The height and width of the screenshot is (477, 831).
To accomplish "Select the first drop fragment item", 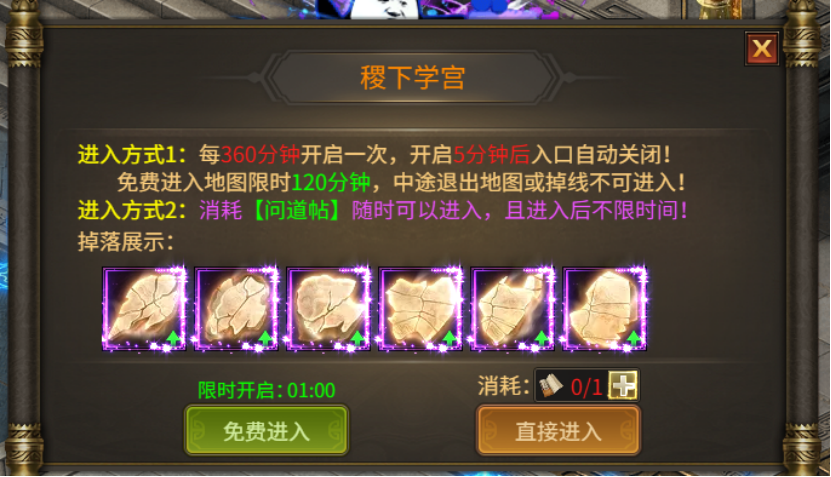I will tap(144, 309).
